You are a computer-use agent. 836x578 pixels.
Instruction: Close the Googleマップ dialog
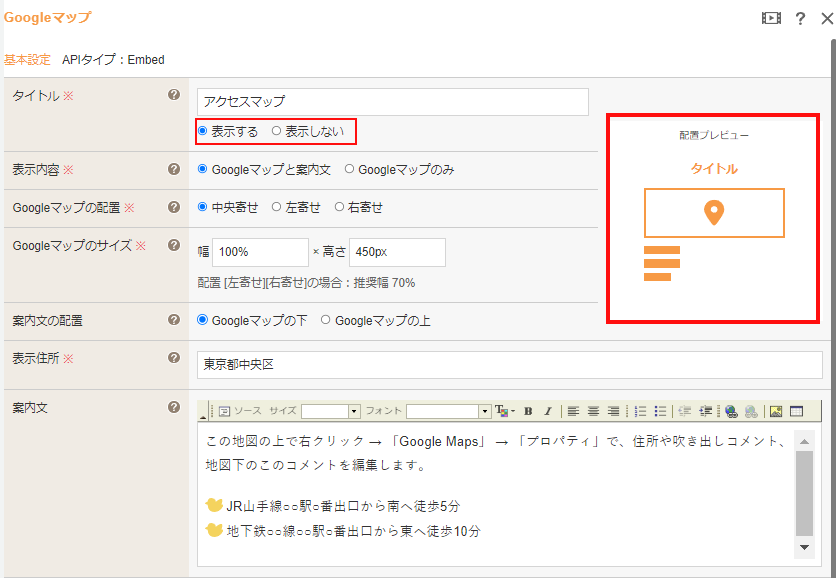(x=827, y=19)
